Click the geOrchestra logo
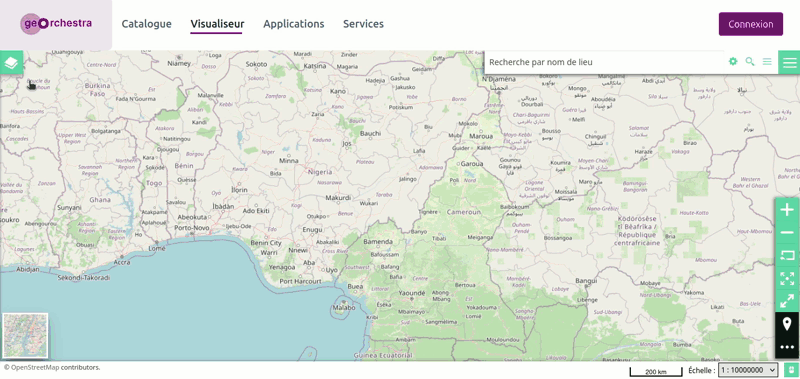Viewport: 800px width, 379px height. pyautogui.click(x=56, y=23)
